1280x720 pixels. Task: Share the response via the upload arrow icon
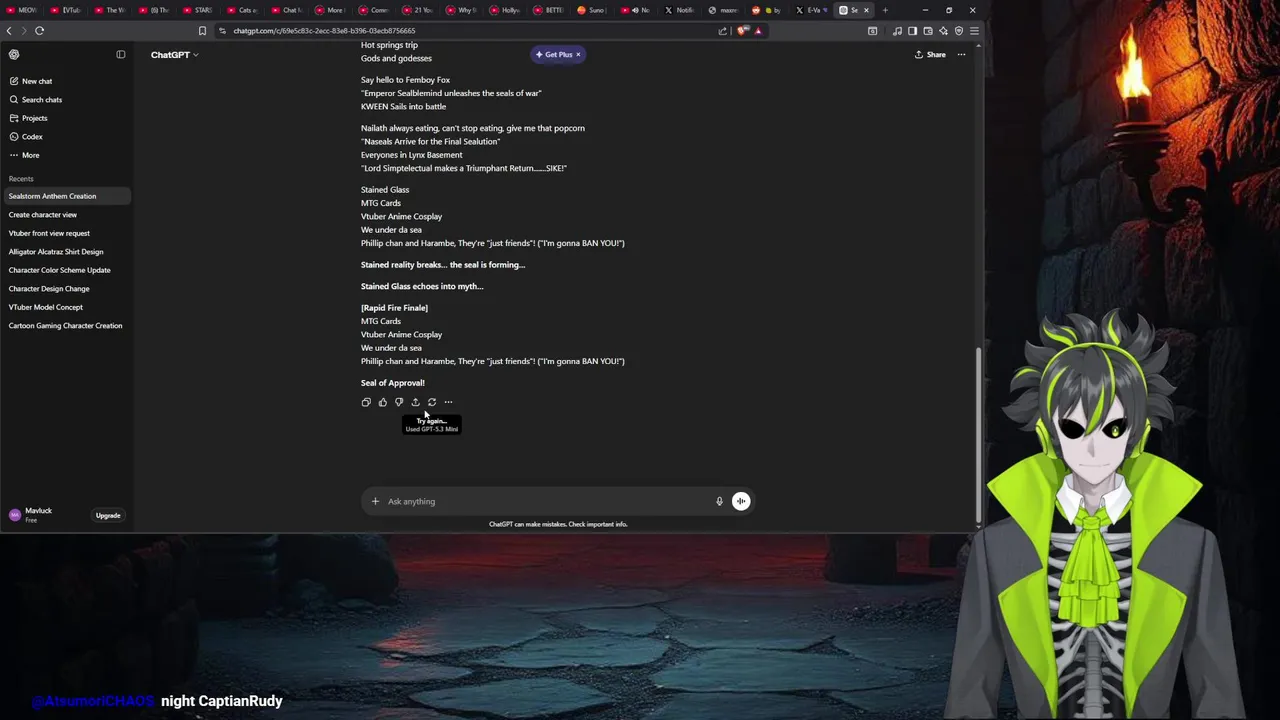[x=415, y=402]
